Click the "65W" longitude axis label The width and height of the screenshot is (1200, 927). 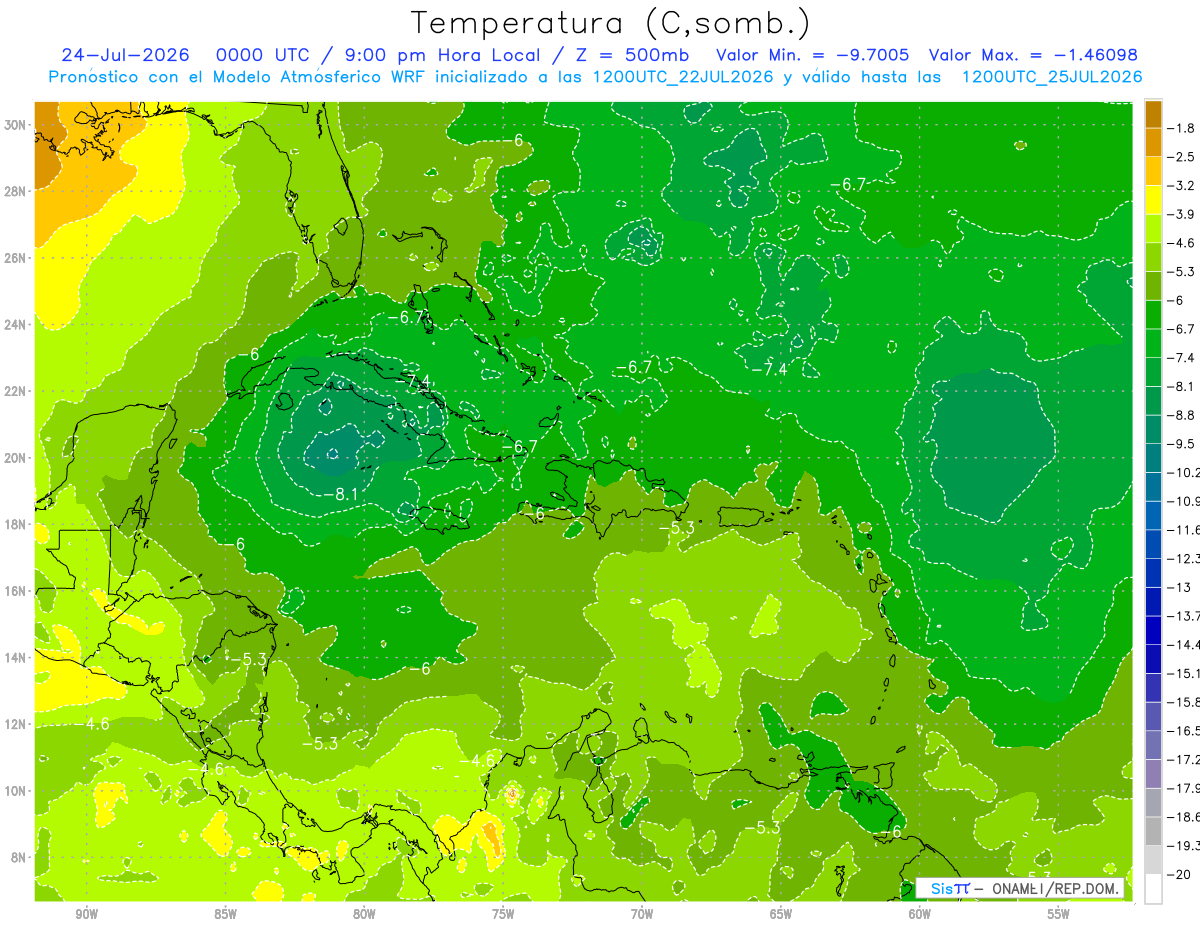[x=781, y=914]
